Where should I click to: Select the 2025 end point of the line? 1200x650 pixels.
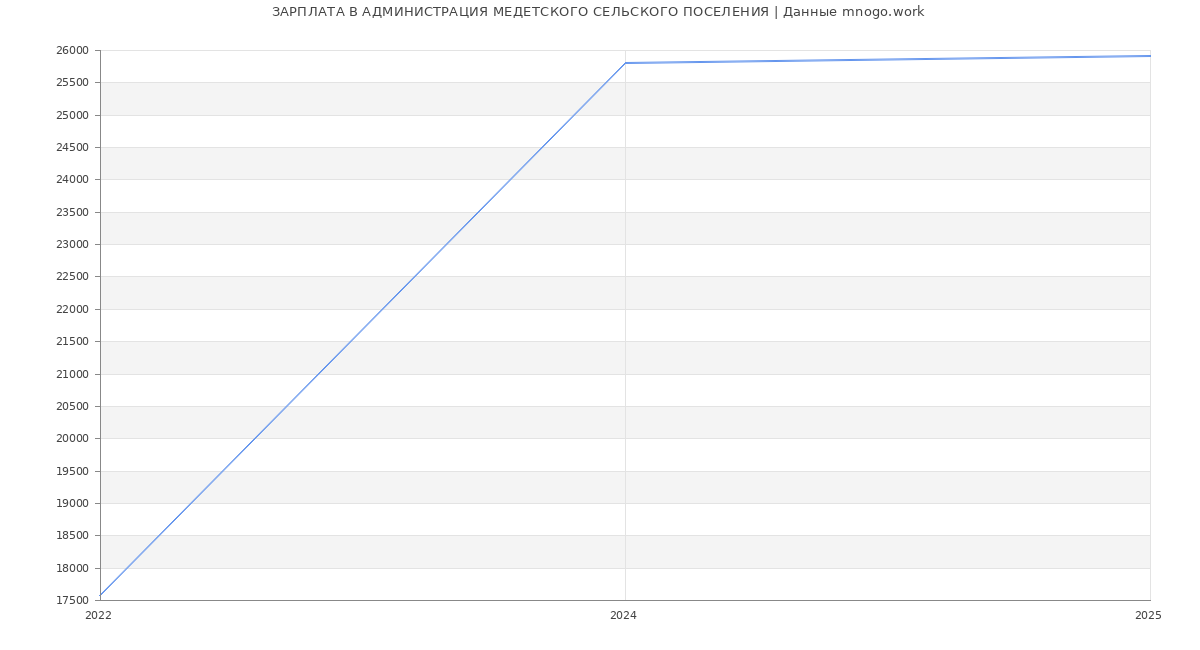(1149, 56)
